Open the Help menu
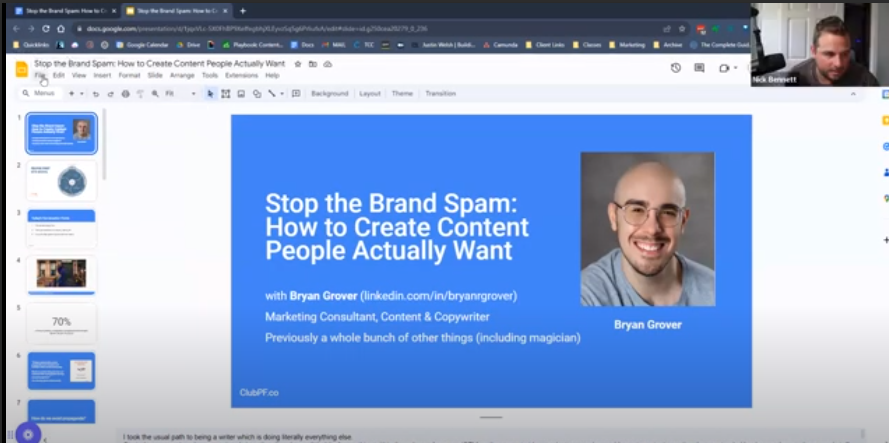 [272, 75]
